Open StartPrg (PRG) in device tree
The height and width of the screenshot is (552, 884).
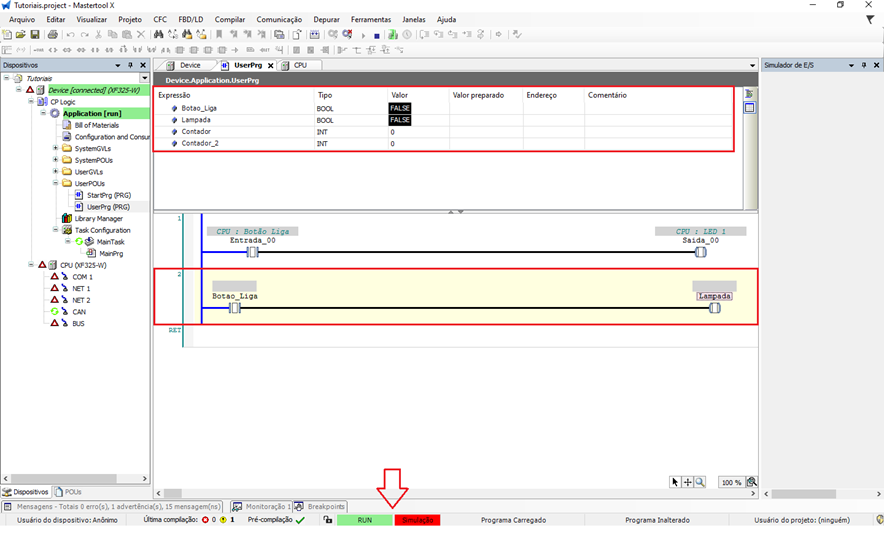point(108,195)
